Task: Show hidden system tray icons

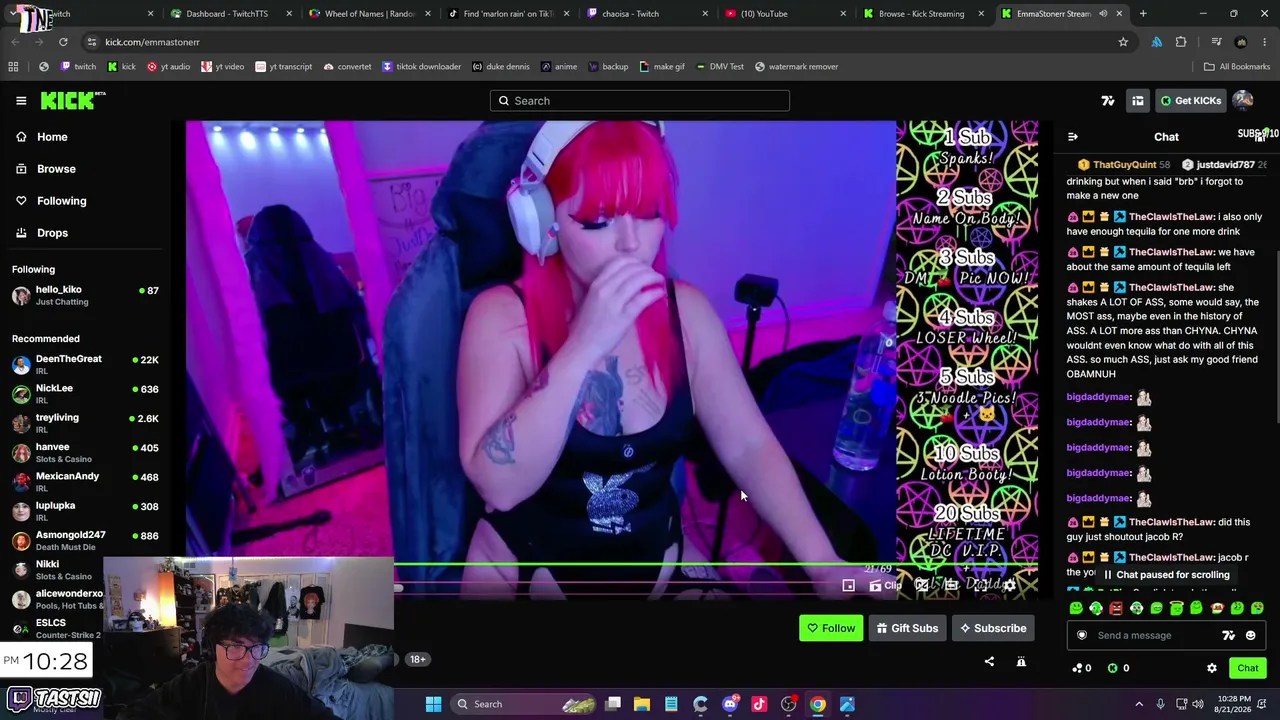Action: 1139,704
